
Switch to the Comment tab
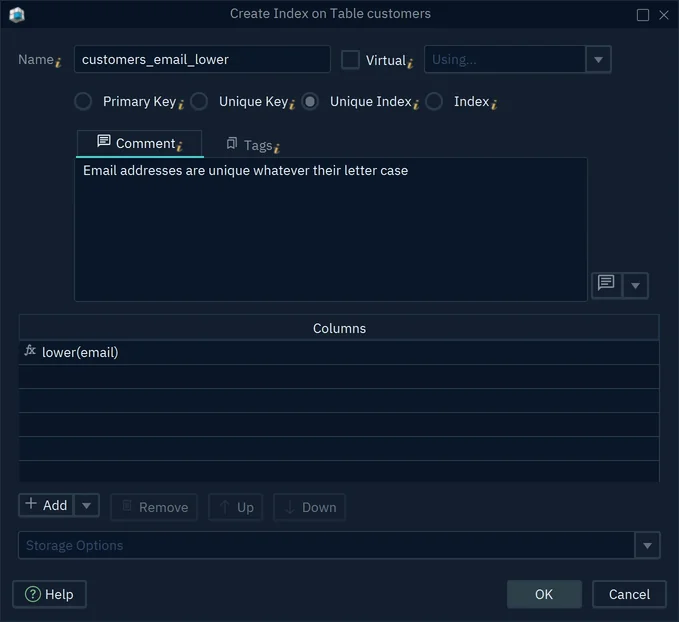[139, 143]
